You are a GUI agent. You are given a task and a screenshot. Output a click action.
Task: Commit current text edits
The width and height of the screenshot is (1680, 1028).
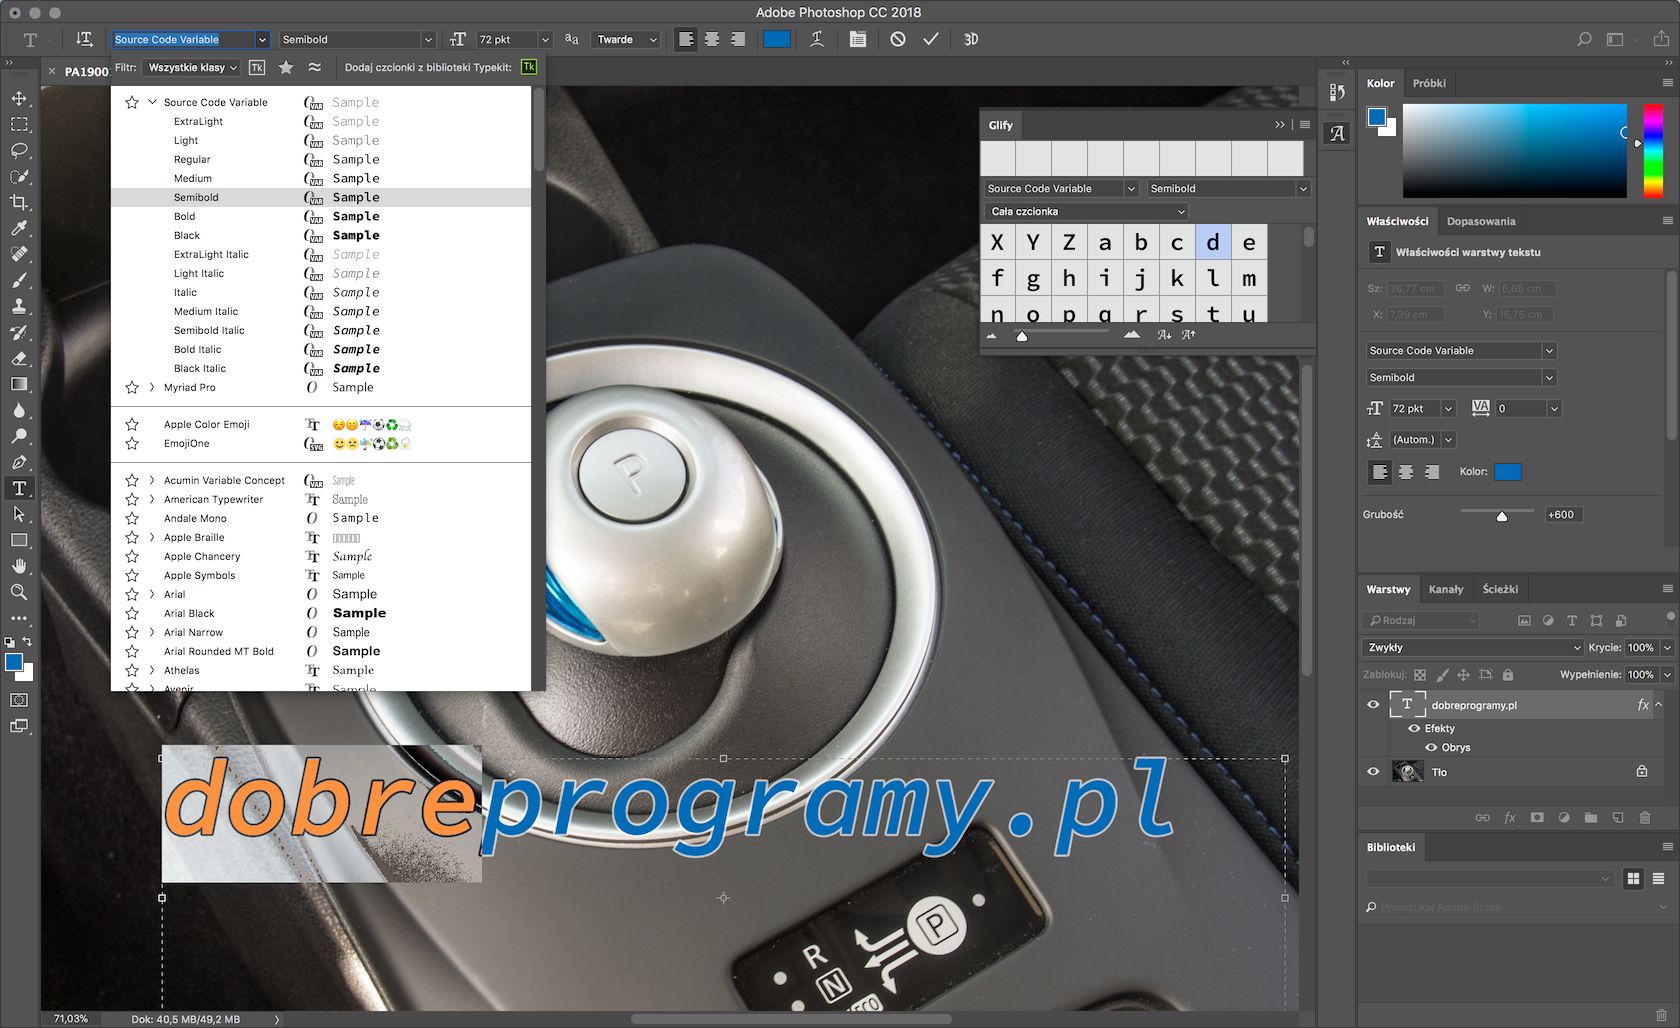tap(931, 39)
